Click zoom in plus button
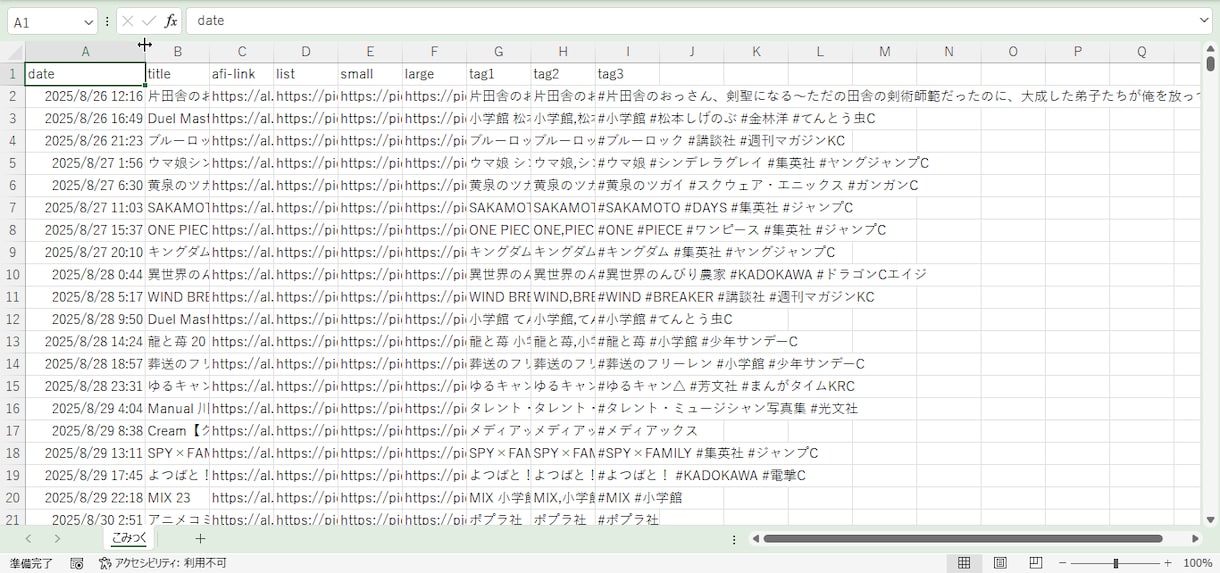This screenshot has width=1220, height=573. pos(1167,563)
